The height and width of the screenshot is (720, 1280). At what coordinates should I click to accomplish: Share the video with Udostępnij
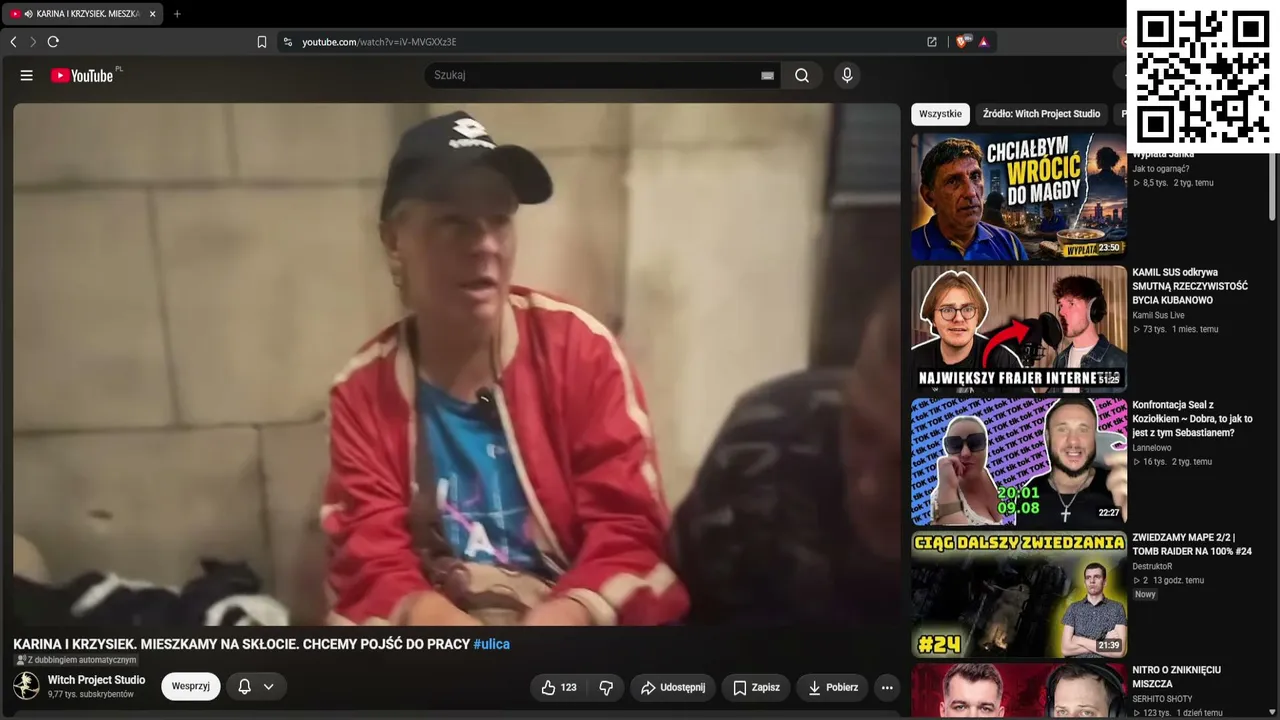(x=673, y=687)
